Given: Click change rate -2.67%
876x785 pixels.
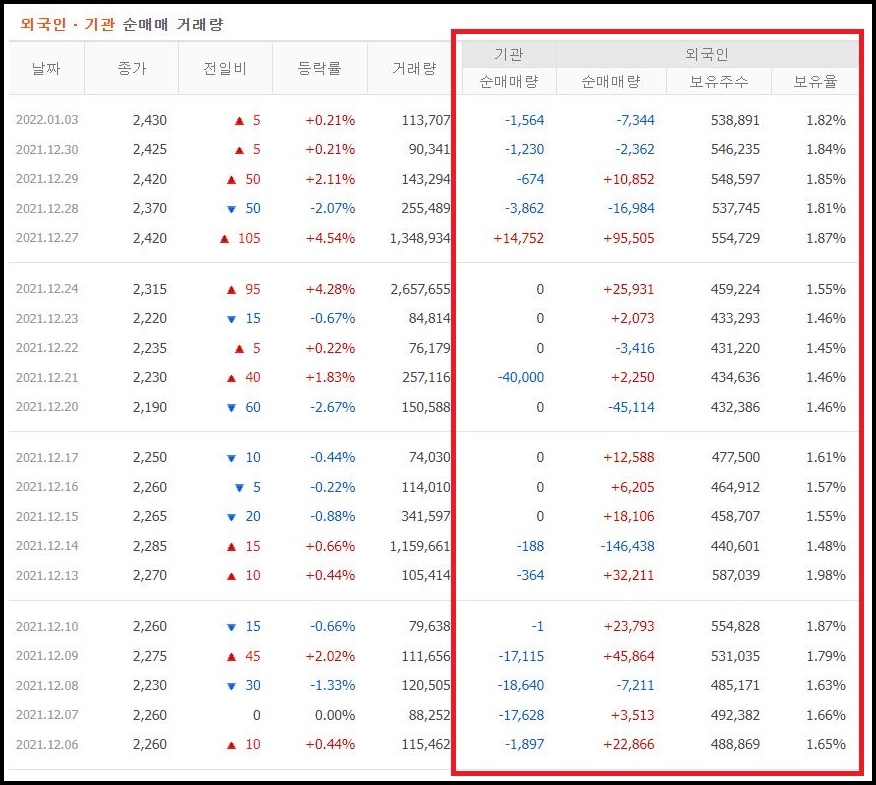Looking at the screenshot, I should [332, 407].
